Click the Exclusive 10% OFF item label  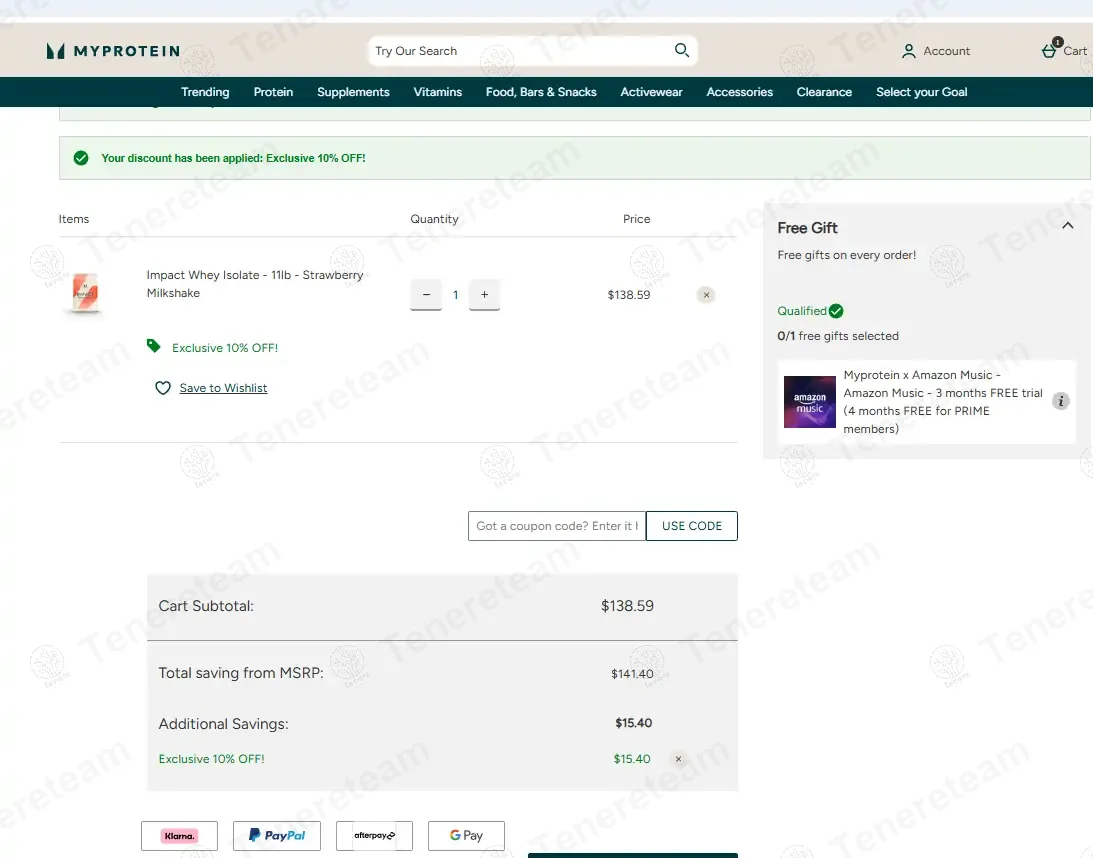225,348
